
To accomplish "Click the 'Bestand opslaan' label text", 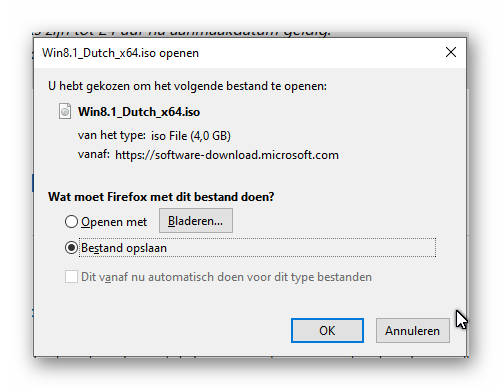I will tap(124, 248).
